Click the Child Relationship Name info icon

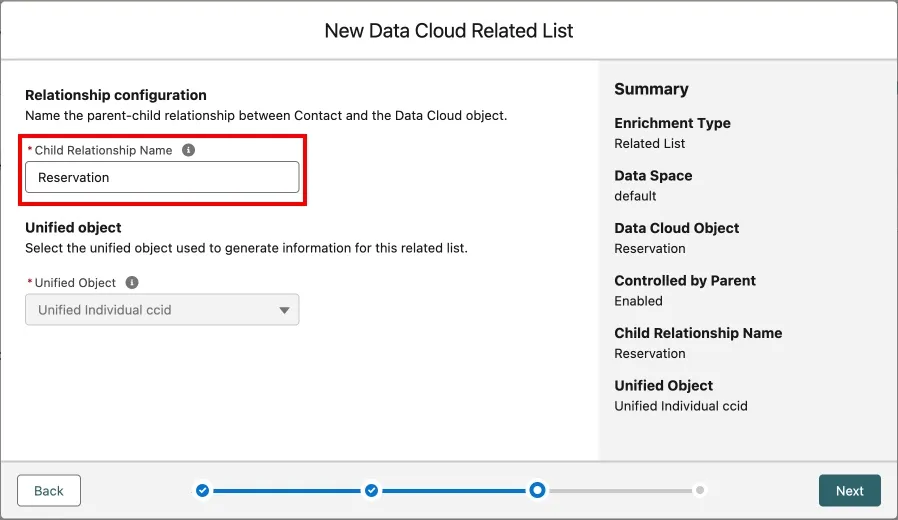[188, 150]
